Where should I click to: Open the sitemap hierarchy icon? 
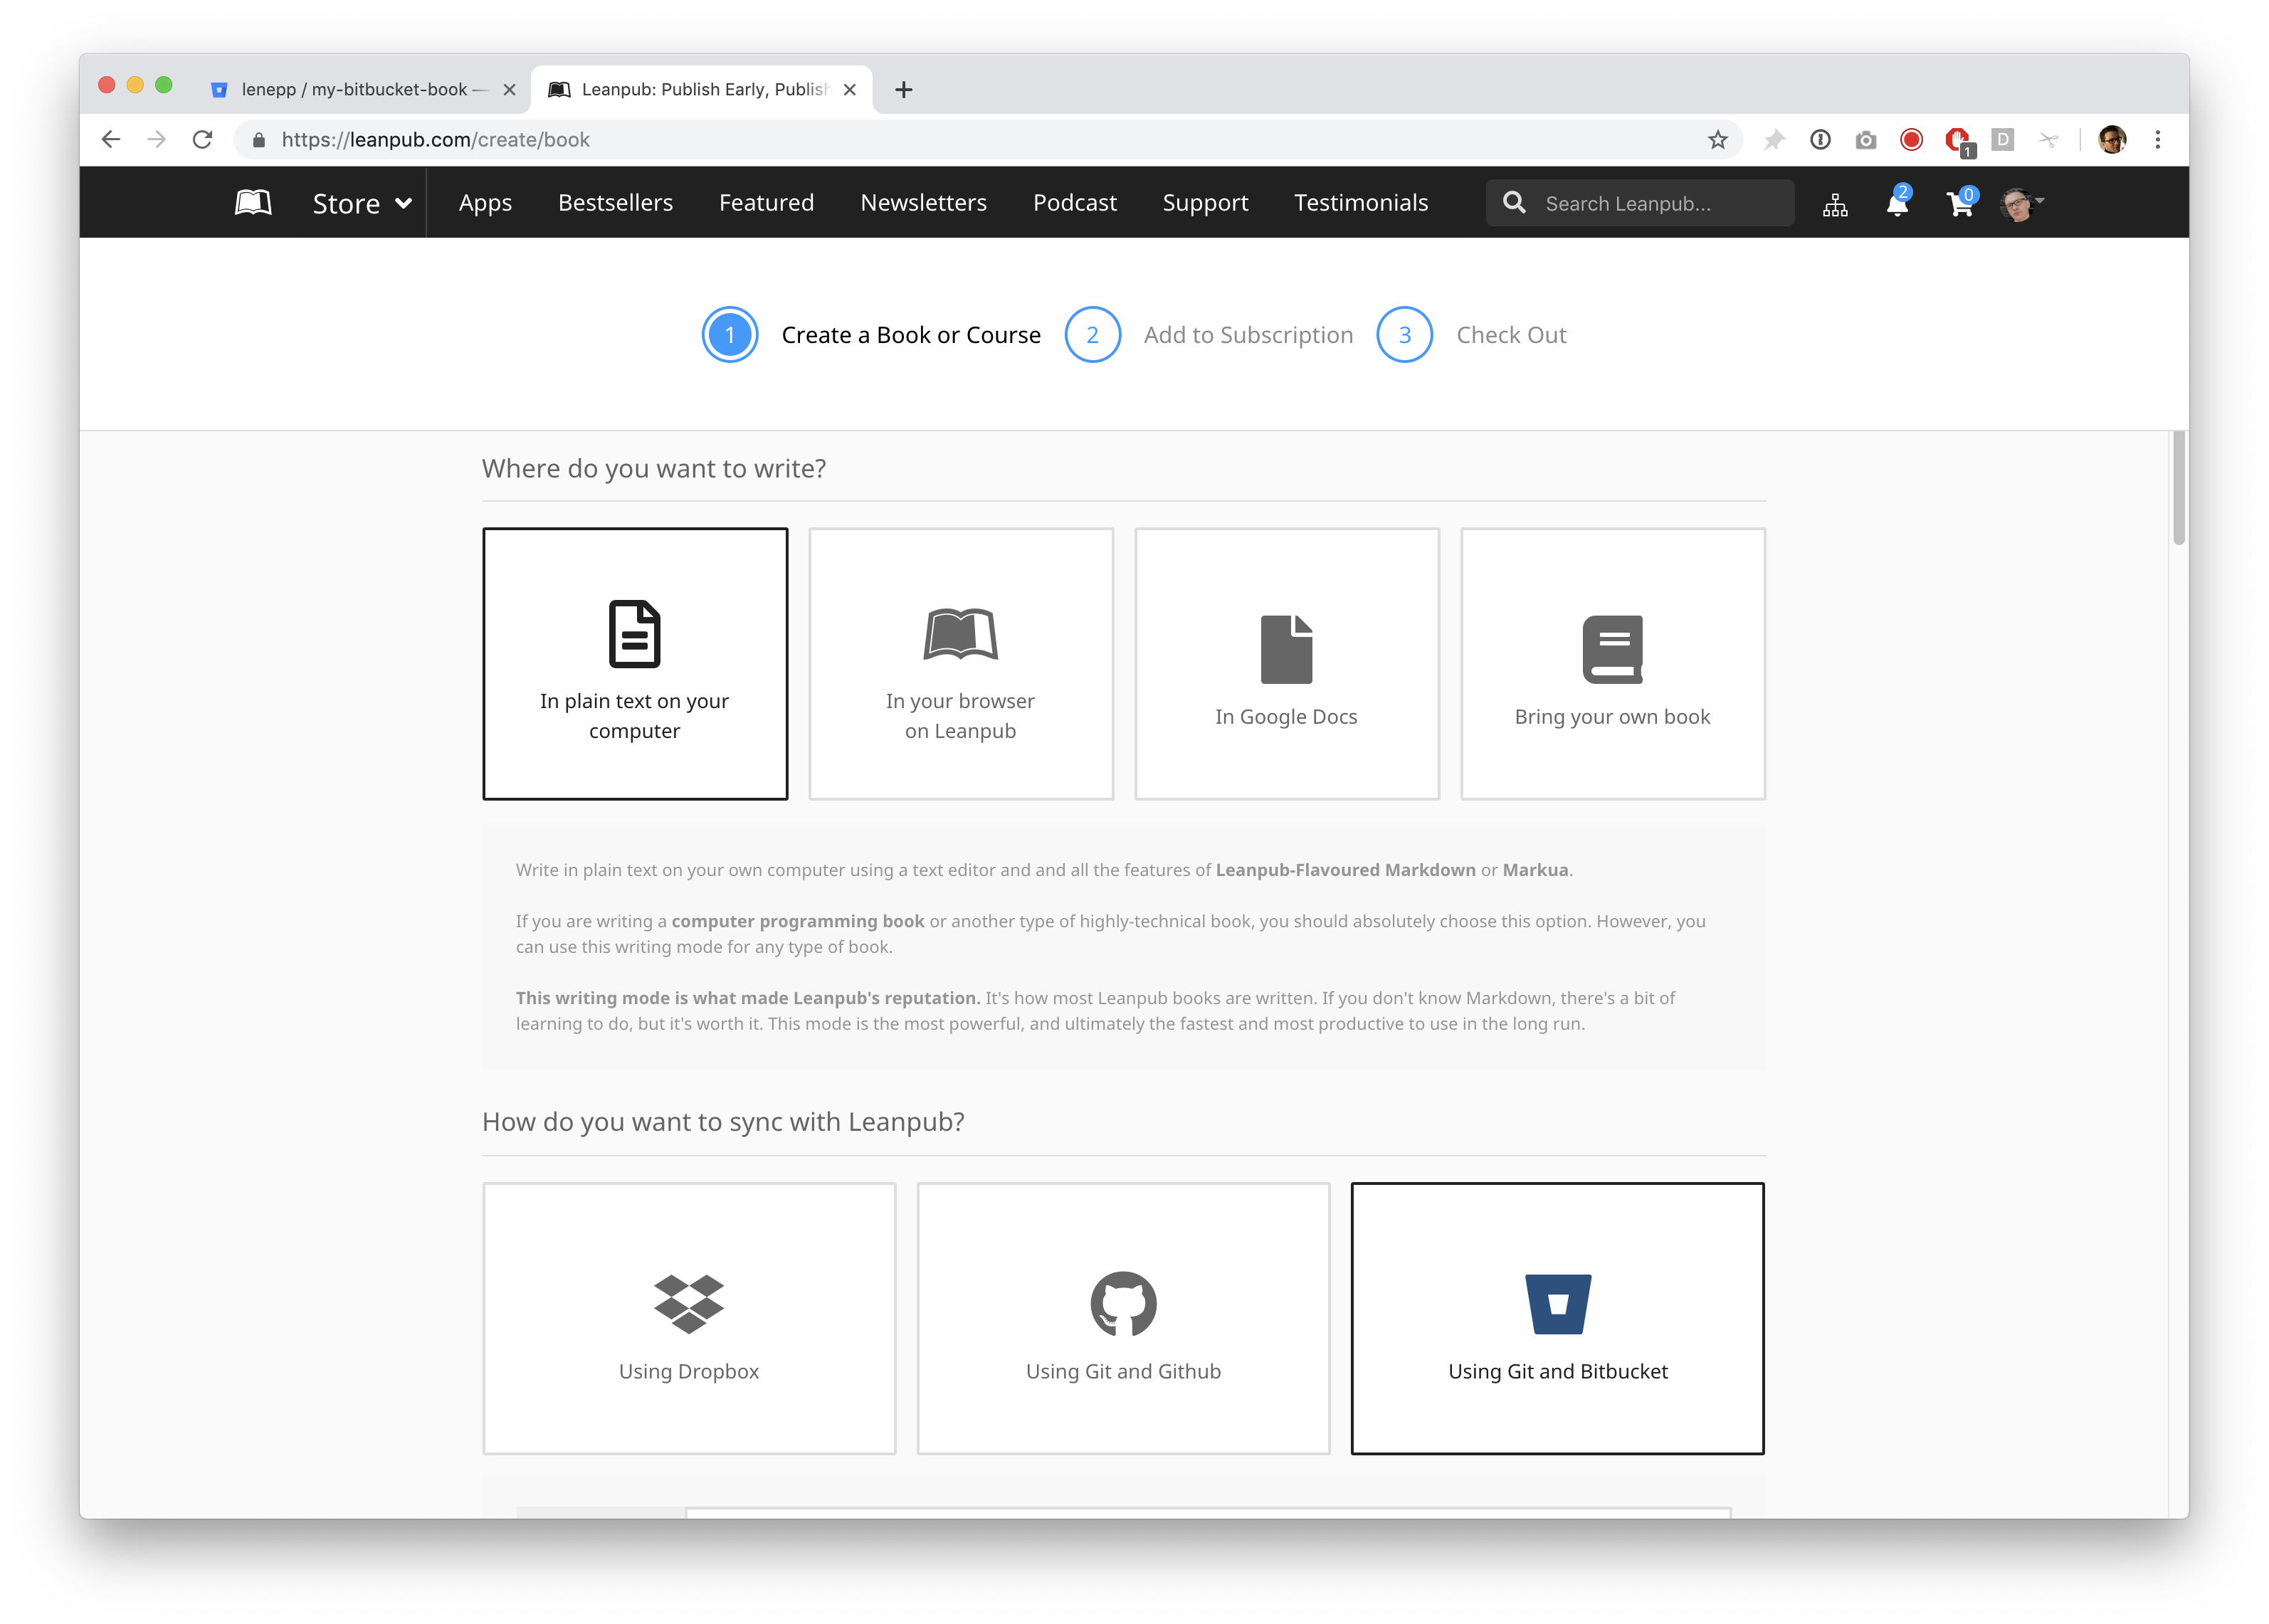1834,205
